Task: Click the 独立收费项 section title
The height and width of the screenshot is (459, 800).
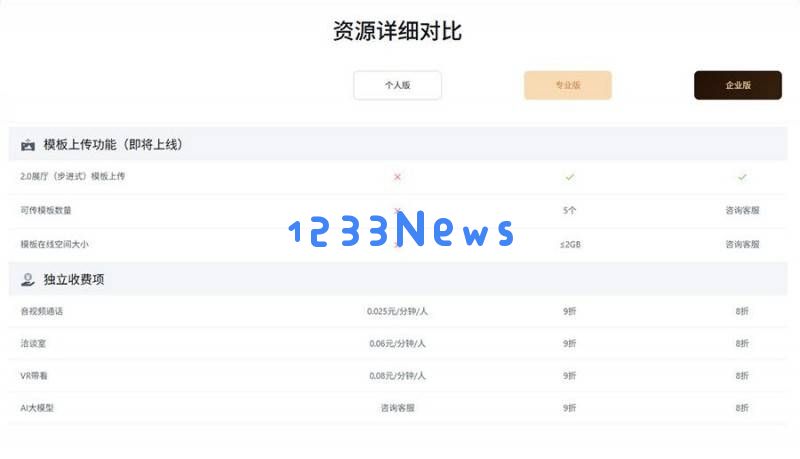Action: 74,279
